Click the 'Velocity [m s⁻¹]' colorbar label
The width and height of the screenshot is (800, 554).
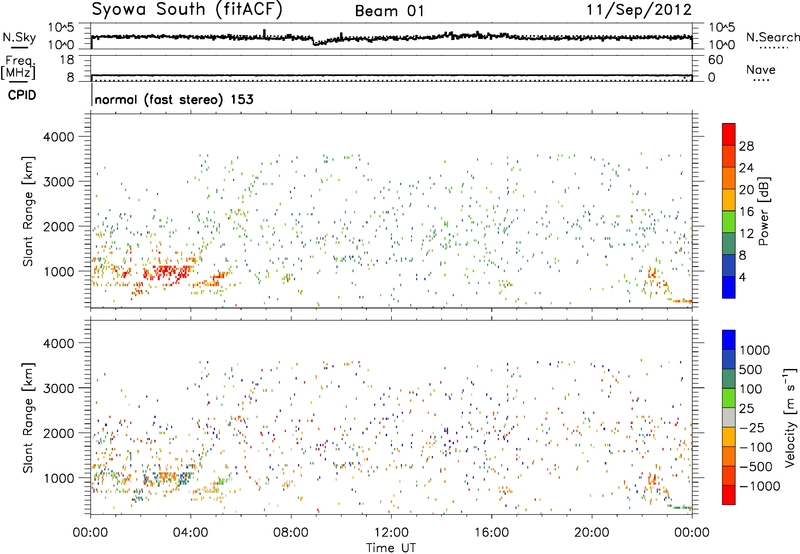coord(790,417)
